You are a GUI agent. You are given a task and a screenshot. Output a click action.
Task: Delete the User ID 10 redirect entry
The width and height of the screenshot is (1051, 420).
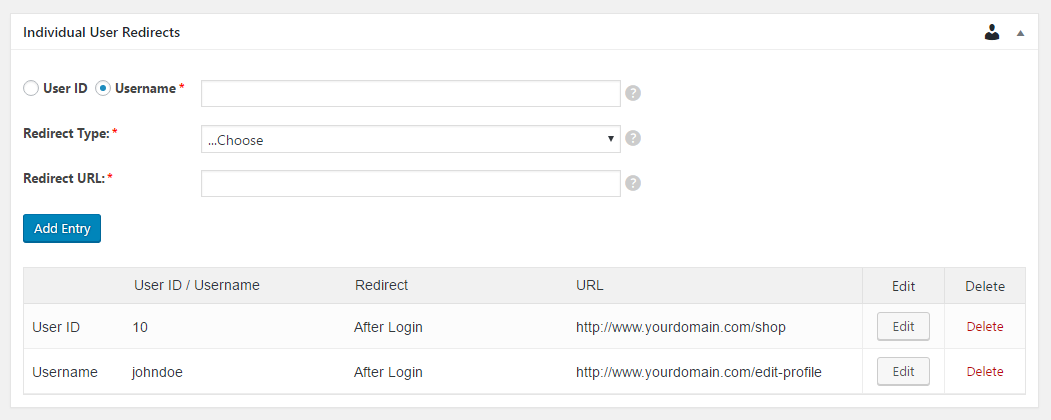click(985, 327)
